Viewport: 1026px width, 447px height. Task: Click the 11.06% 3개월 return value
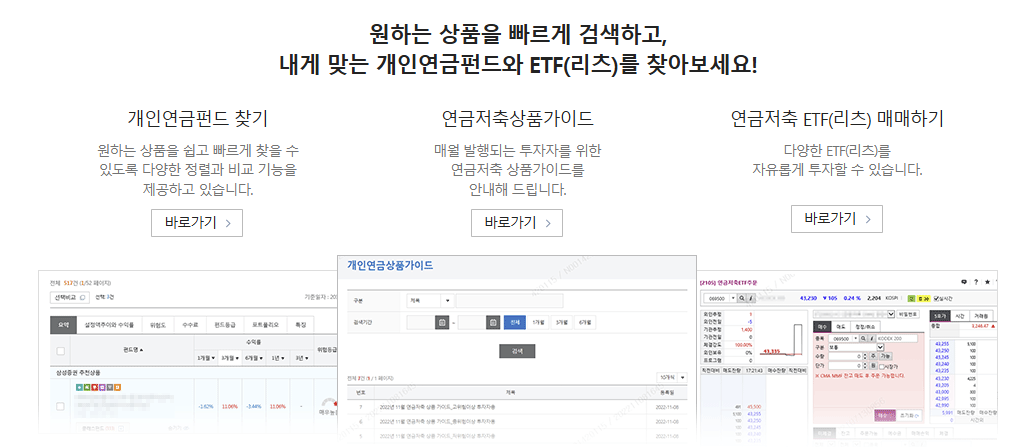click(x=230, y=406)
